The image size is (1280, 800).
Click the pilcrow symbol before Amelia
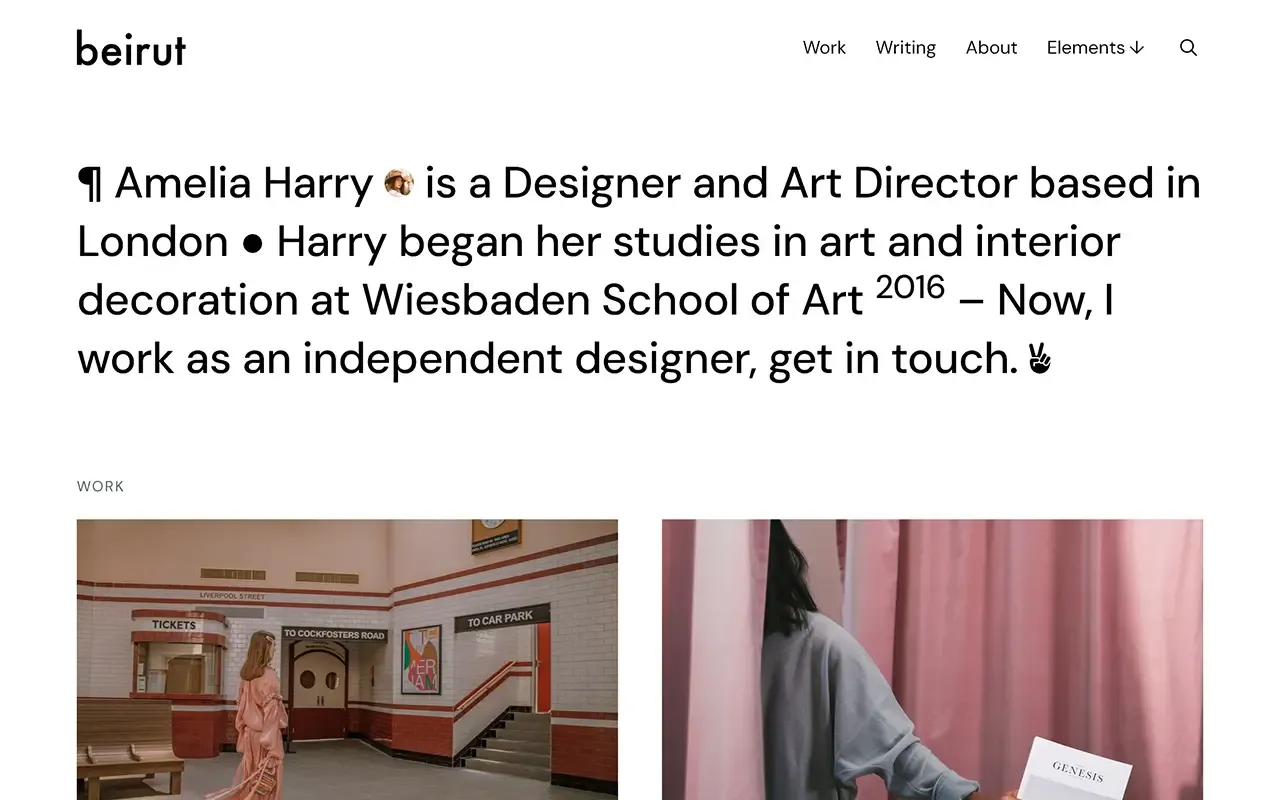[89, 184]
